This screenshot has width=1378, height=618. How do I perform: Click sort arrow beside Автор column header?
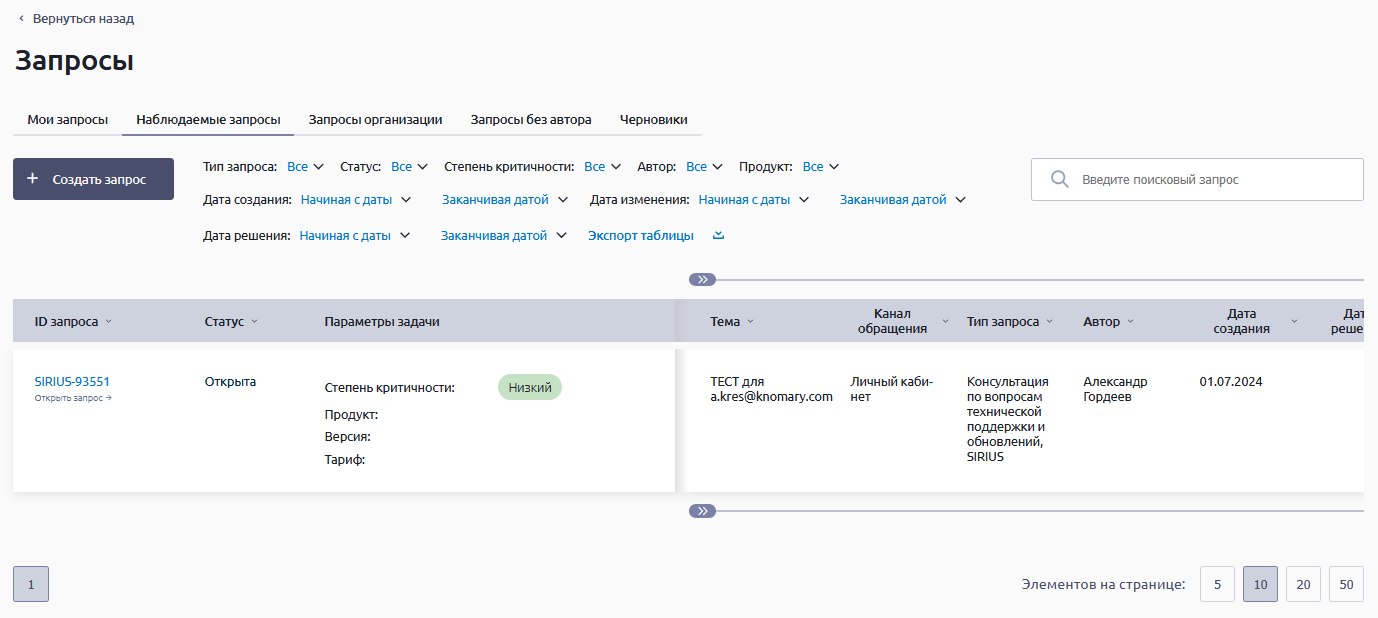click(1131, 322)
